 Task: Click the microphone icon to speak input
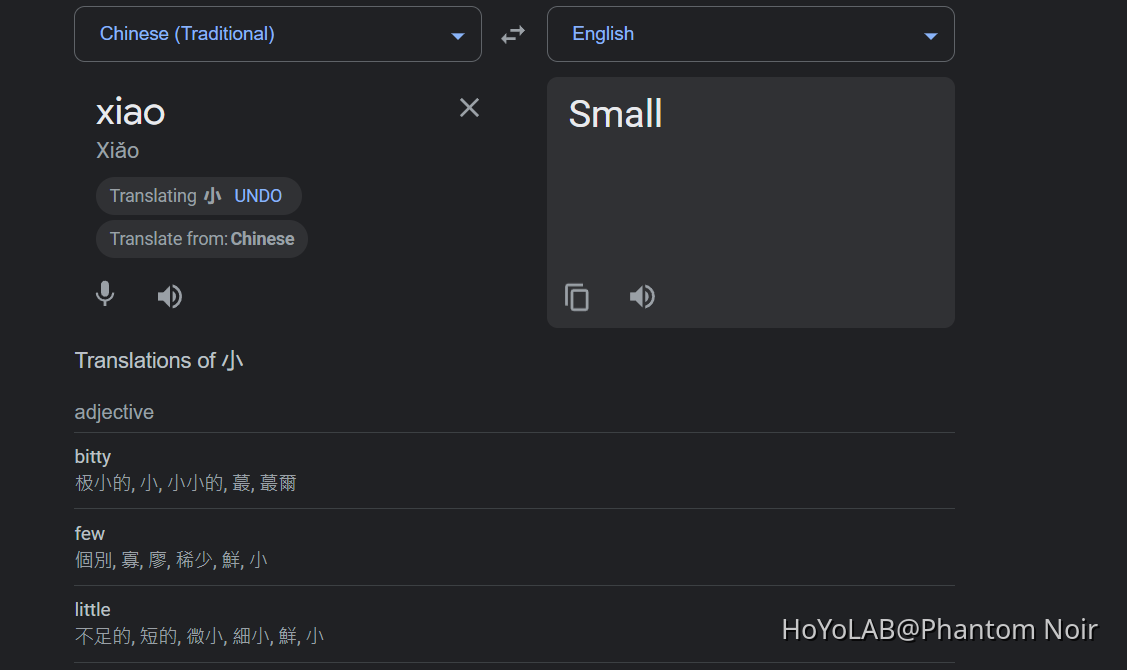pyautogui.click(x=105, y=295)
